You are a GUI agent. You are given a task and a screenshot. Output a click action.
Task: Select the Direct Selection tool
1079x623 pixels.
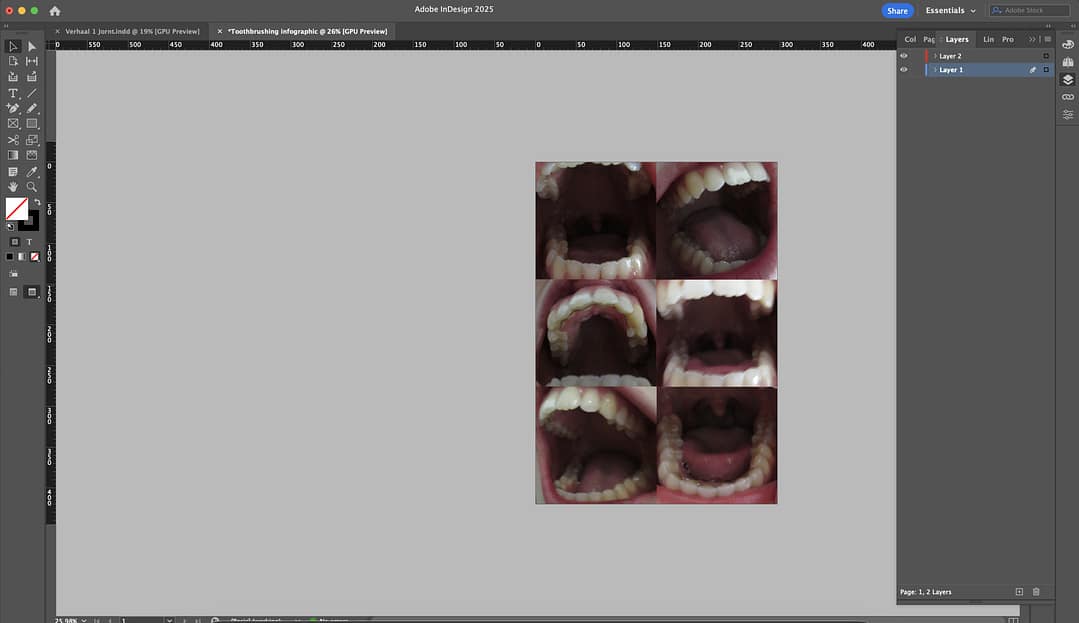coord(32,46)
